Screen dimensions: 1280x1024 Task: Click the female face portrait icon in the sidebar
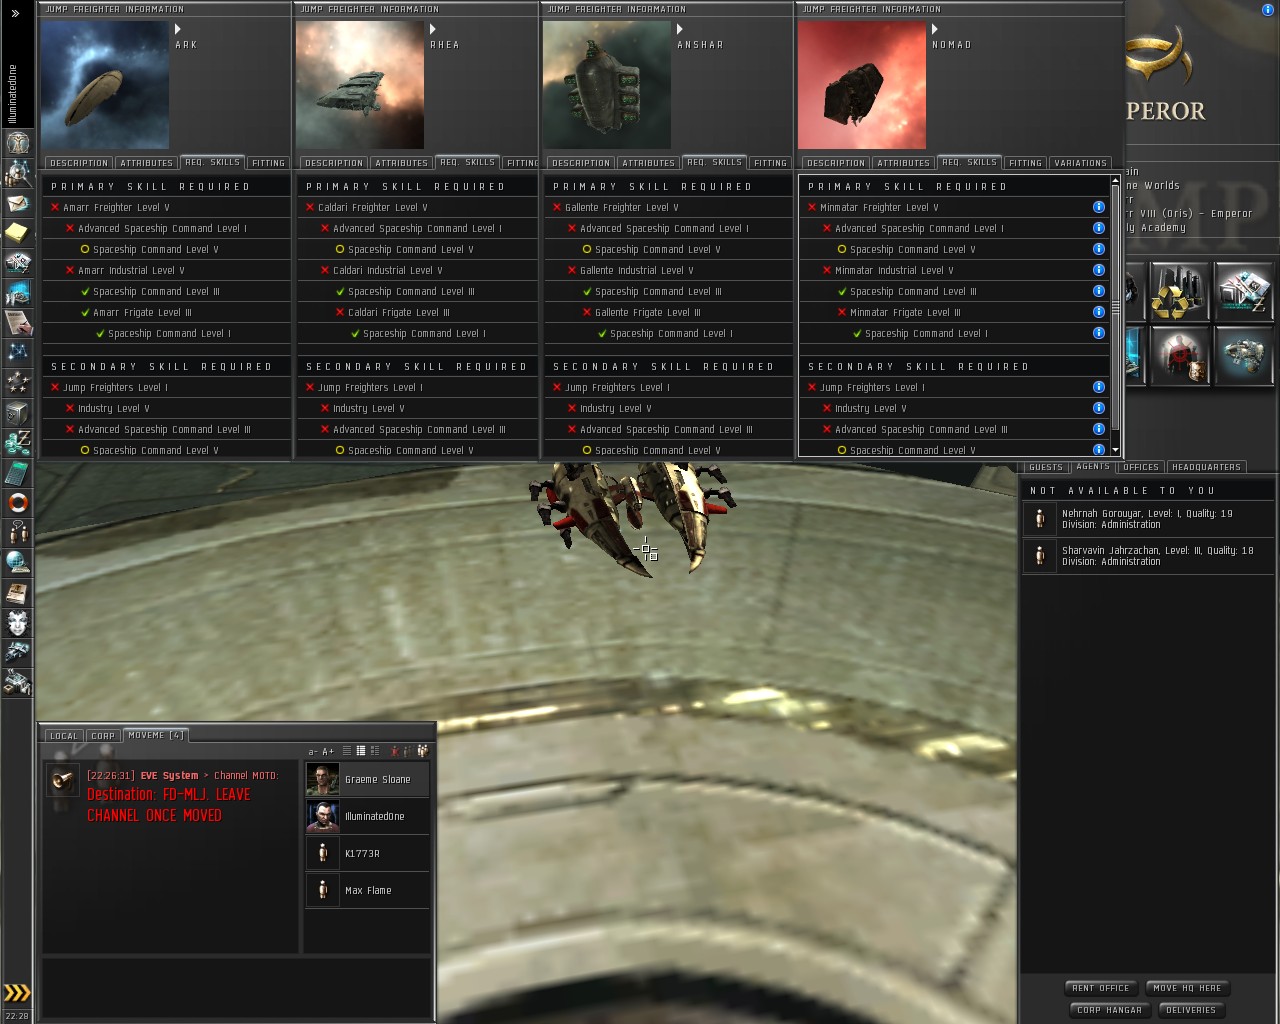coord(17,622)
